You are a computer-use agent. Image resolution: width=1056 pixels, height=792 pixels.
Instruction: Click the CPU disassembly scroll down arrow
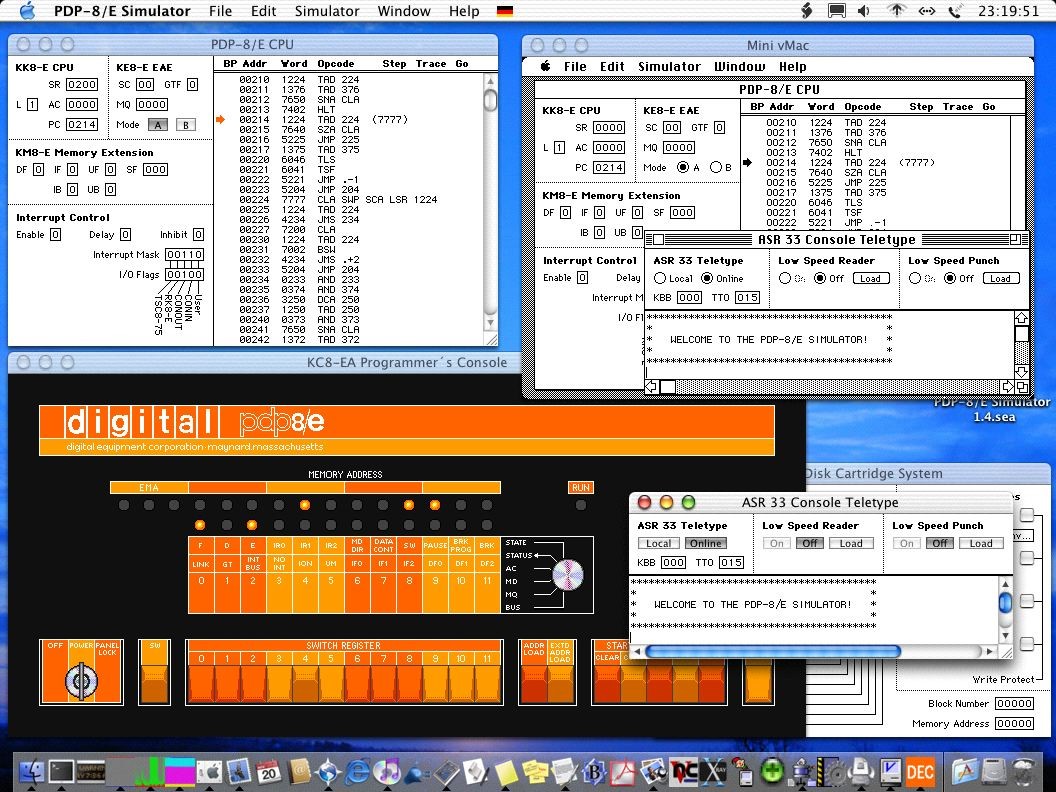click(x=491, y=323)
